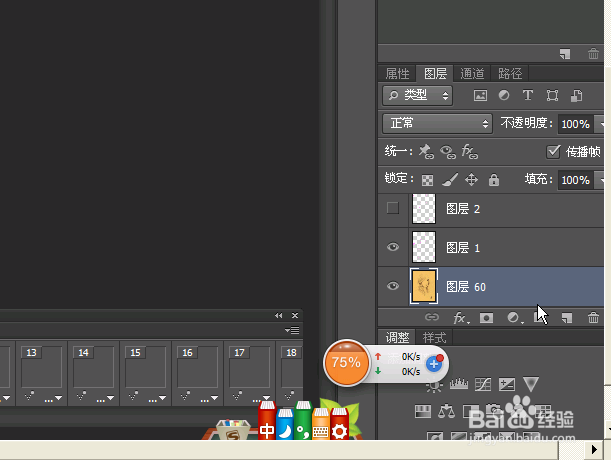Switch to the 图层 tab
Image resolution: width=611 pixels, height=460 pixels.
click(435, 74)
